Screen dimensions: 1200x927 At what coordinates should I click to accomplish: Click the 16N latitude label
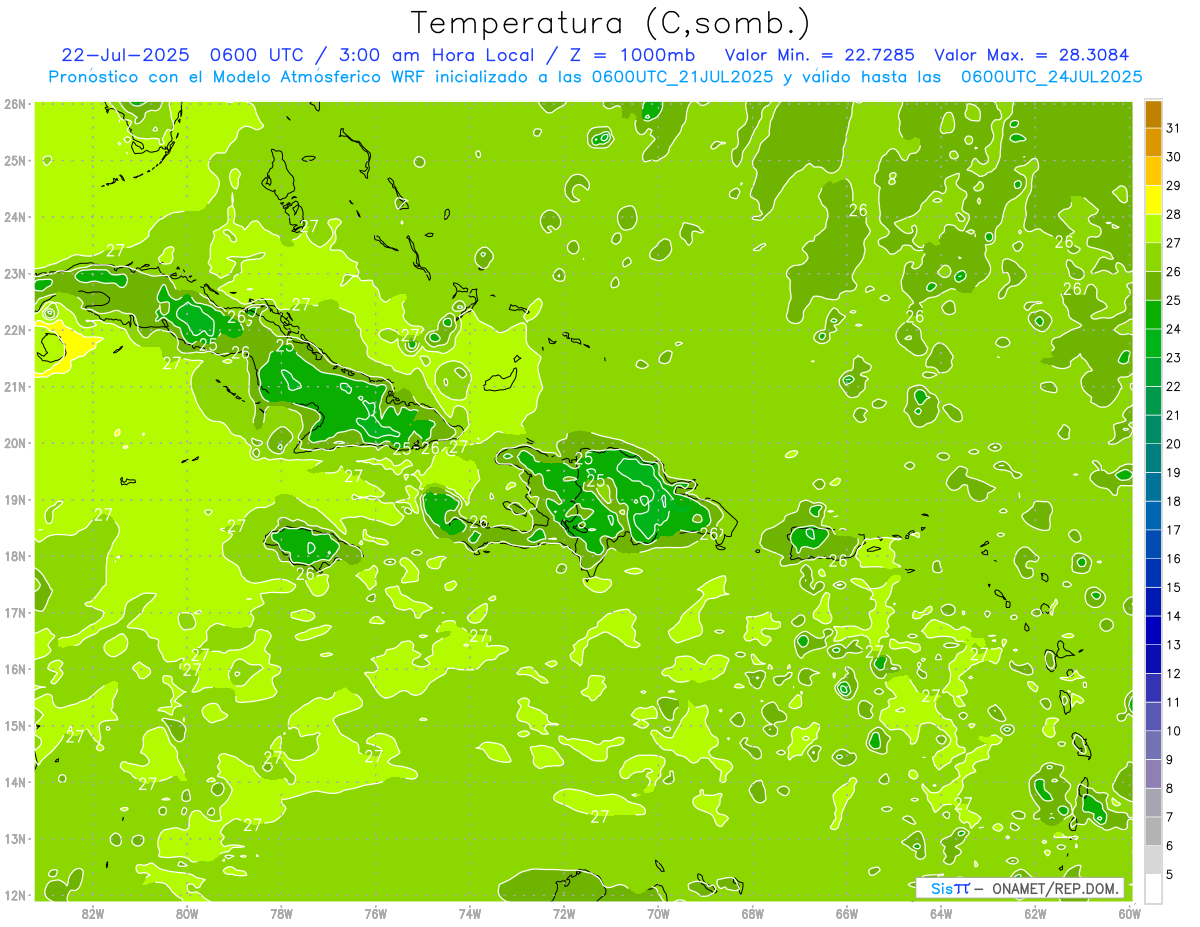click(x=15, y=669)
